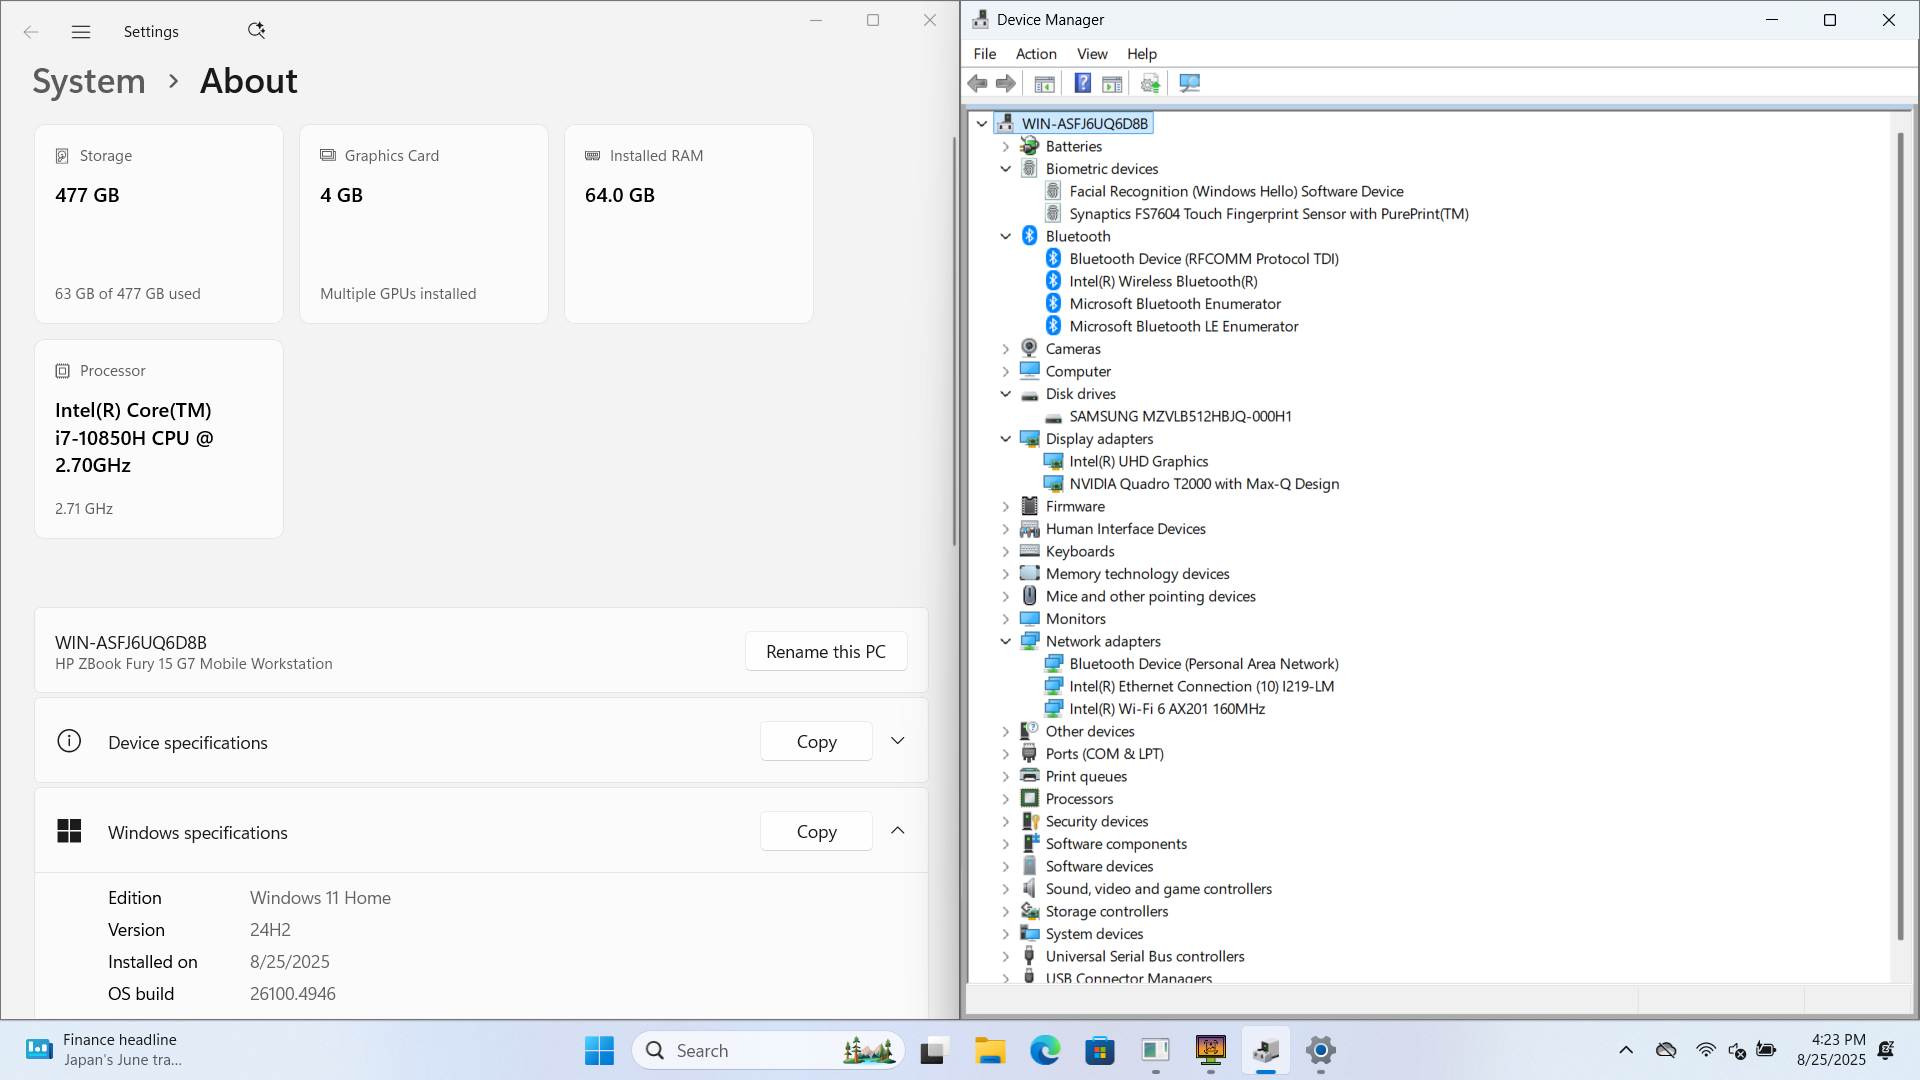Click the System breadcrumb link
1920x1080 pixels.
pyautogui.click(x=89, y=81)
